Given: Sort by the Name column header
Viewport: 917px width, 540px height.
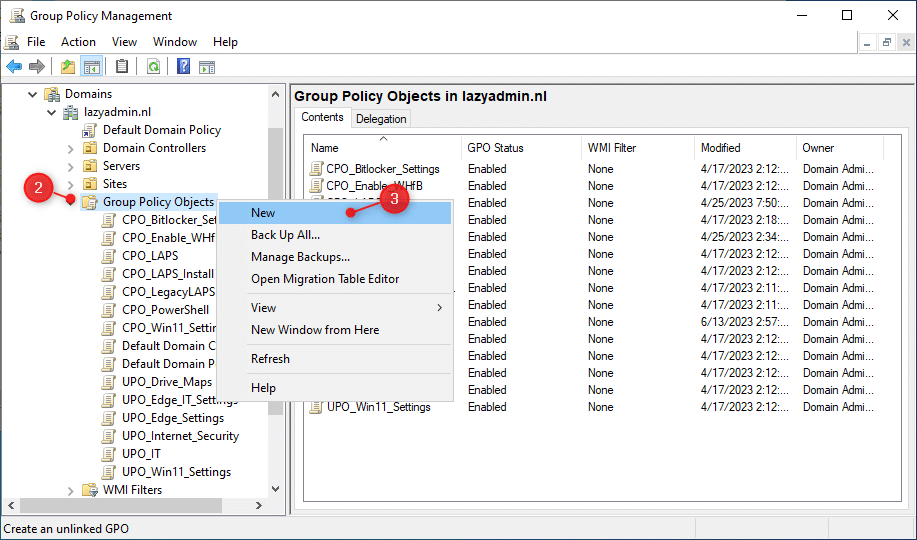Looking at the screenshot, I should [x=383, y=148].
